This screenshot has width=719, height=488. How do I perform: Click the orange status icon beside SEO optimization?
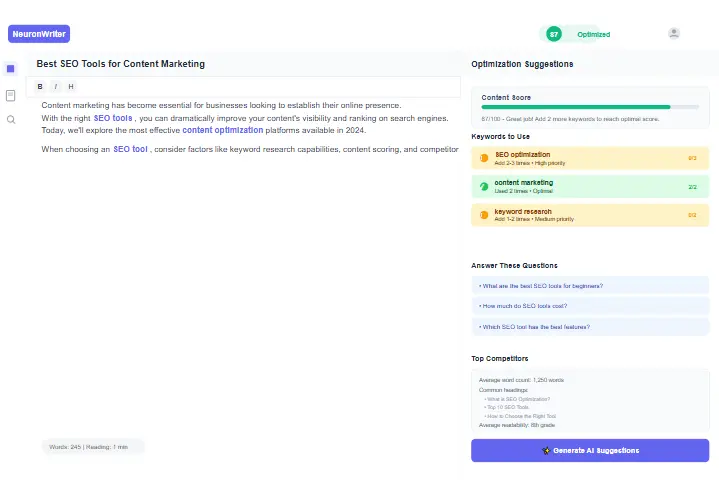(x=484, y=158)
